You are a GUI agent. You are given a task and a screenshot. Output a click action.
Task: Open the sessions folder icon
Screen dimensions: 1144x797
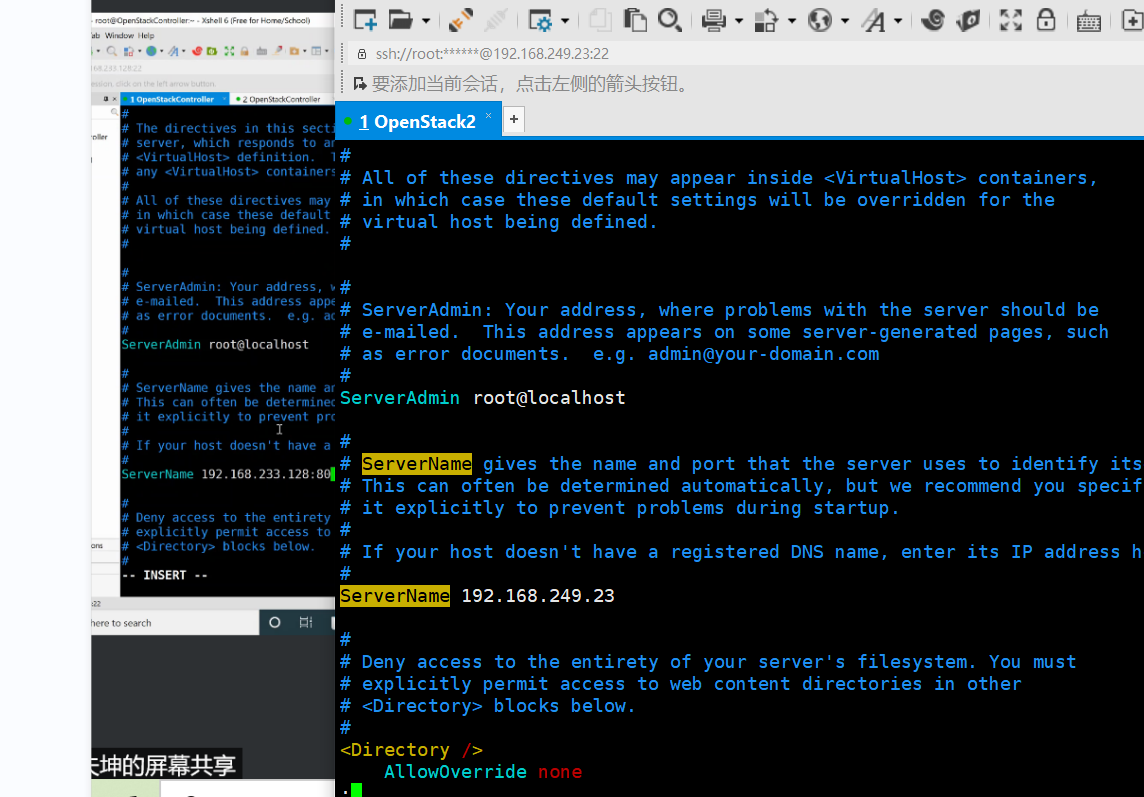(x=401, y=20)
